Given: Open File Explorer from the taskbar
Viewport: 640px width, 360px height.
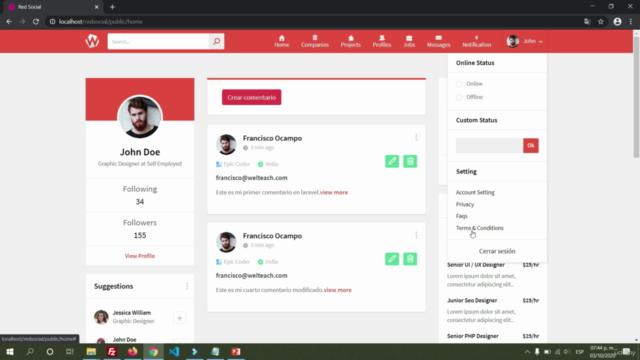Looking at the screenshot, I should [91, 351].
